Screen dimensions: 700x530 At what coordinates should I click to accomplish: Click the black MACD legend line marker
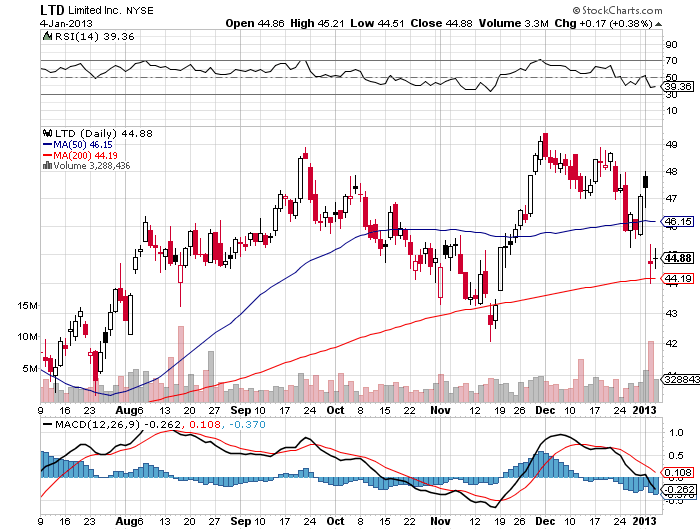pos(47,424)
